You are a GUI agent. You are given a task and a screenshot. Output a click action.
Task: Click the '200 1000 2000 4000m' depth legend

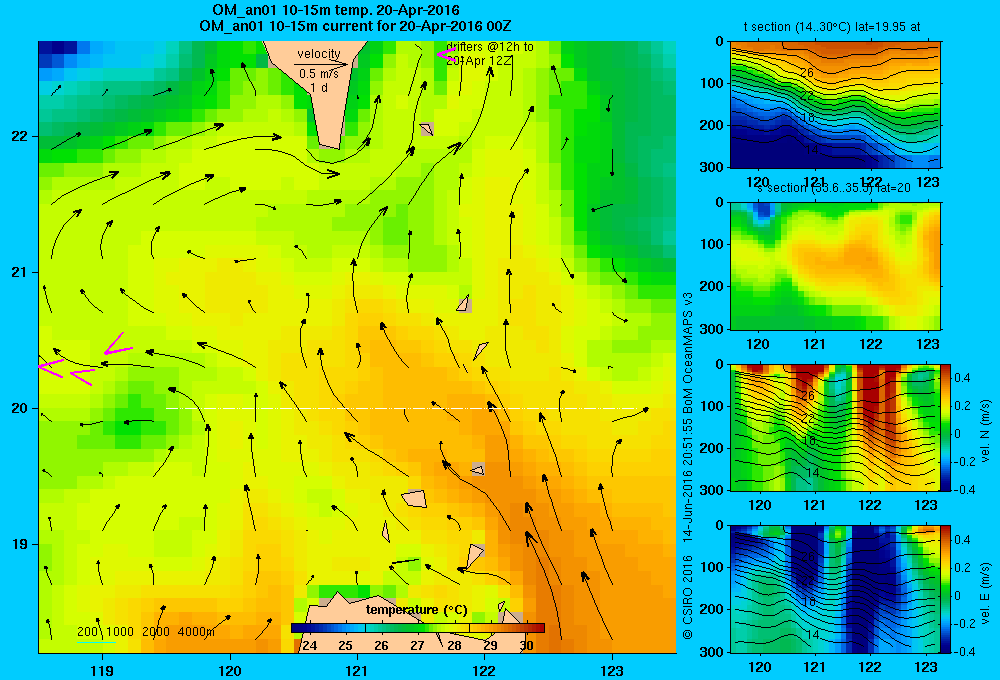(146, 632)
